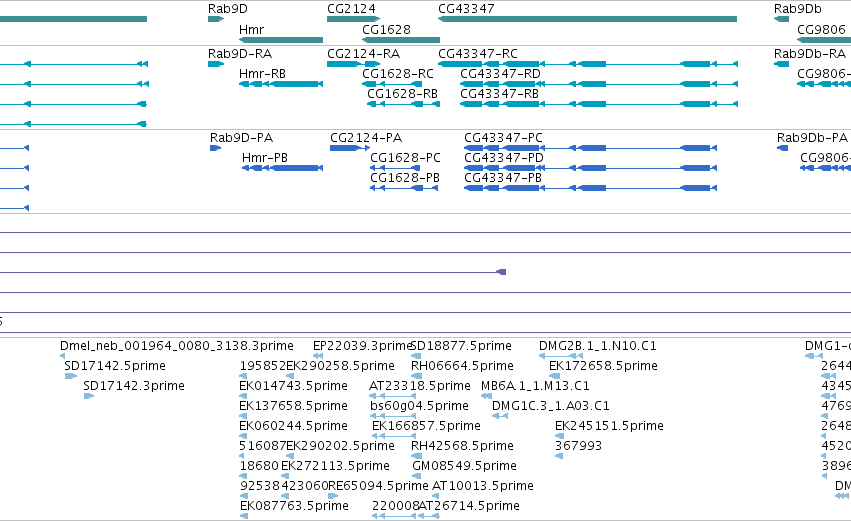This screenshot has width=851, height=521.
Task: Select protein CG1628-PC
Action: point(396,168)
